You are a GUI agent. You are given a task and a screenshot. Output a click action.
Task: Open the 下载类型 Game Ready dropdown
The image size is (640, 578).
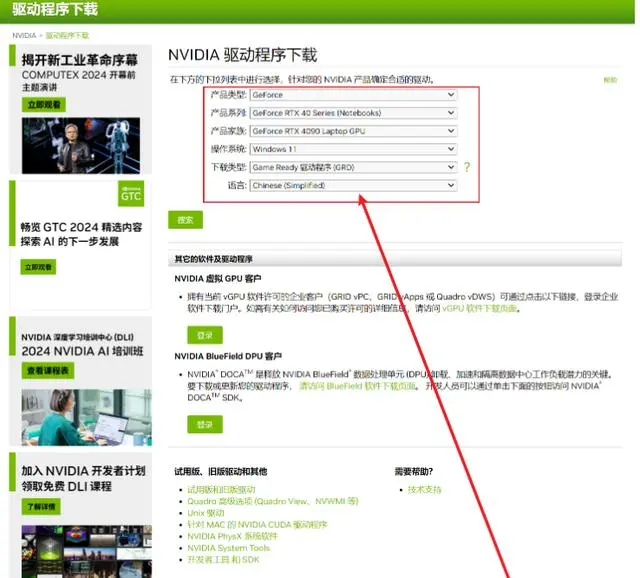click(353, 167)
